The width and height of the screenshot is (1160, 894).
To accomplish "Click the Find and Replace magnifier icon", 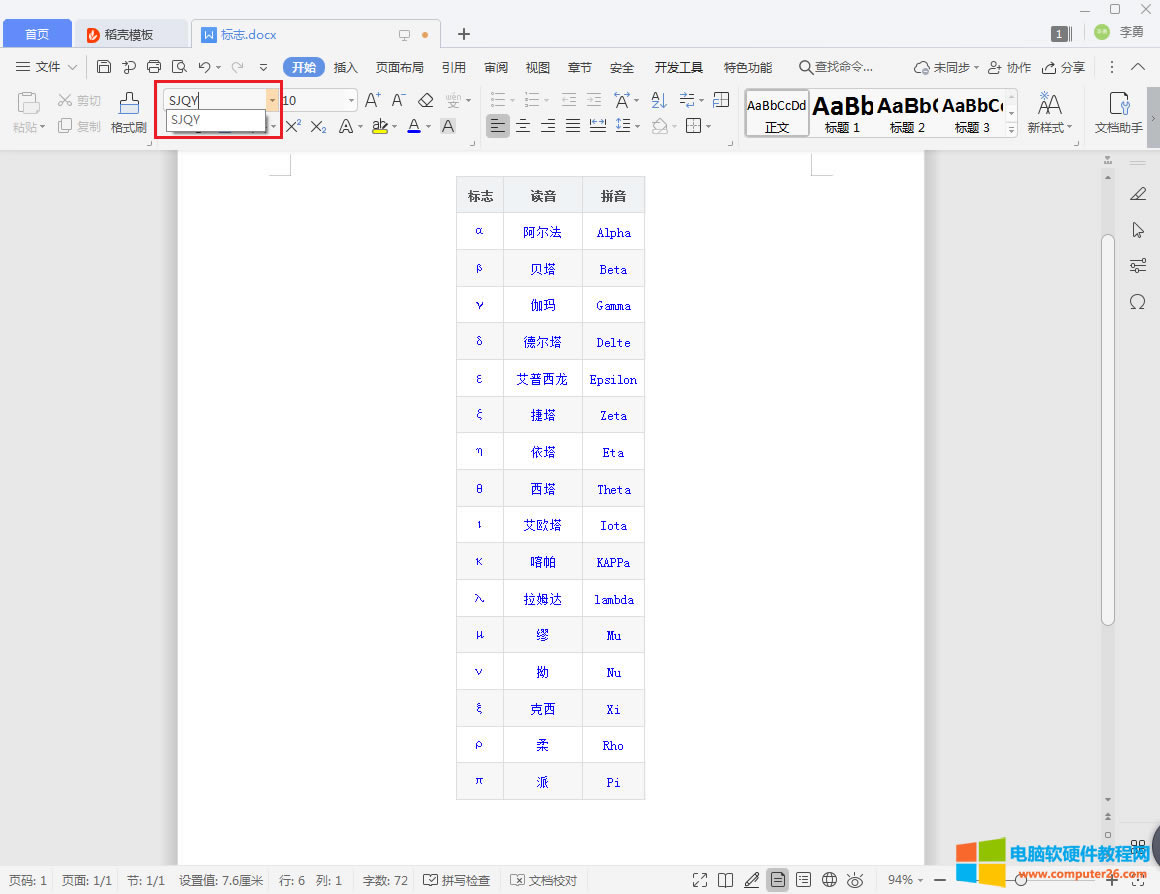I will [x=179, y=67].
